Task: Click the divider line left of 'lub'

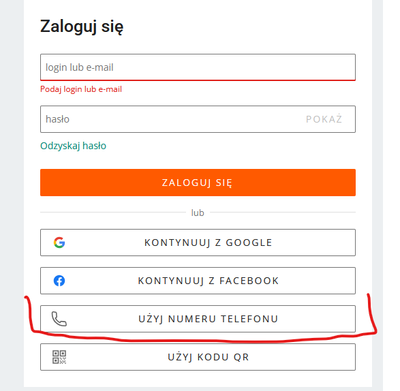Action: tap(113, 212)
